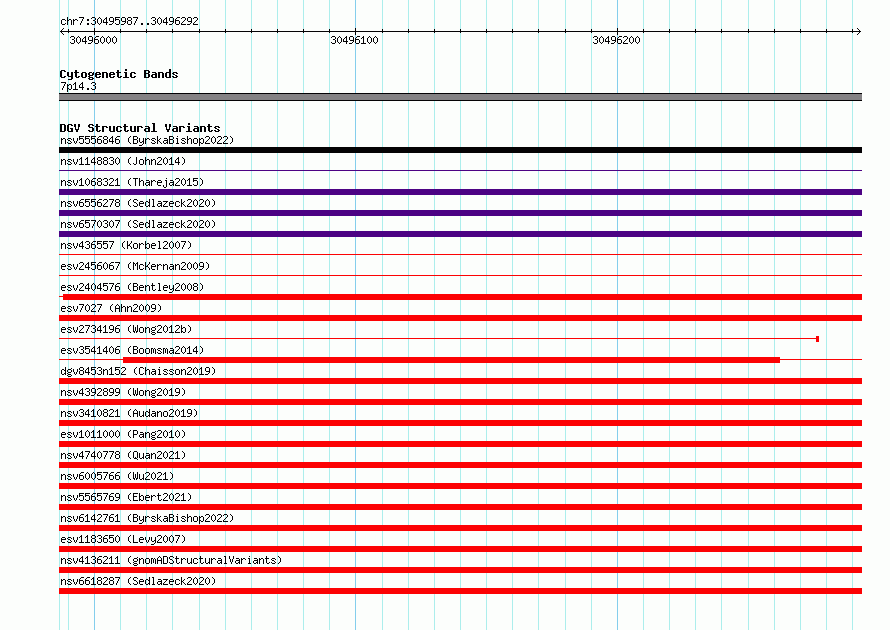Click the nsv5556846 (ByrskaBishop2022) label
The image size is (890, 630).
click(147, 140)
